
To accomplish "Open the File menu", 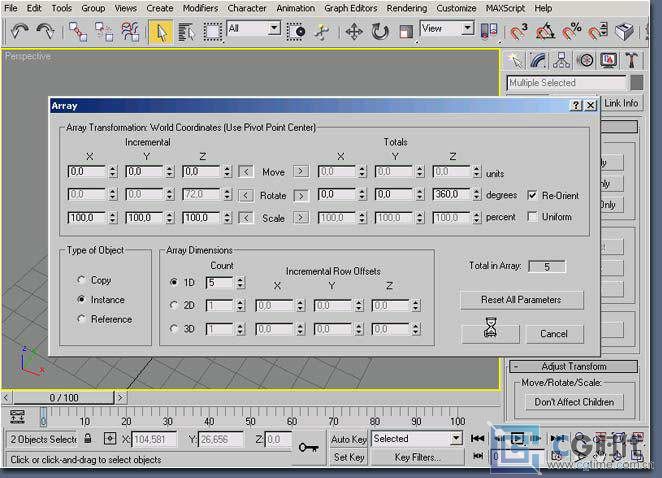I will point(11,8).
